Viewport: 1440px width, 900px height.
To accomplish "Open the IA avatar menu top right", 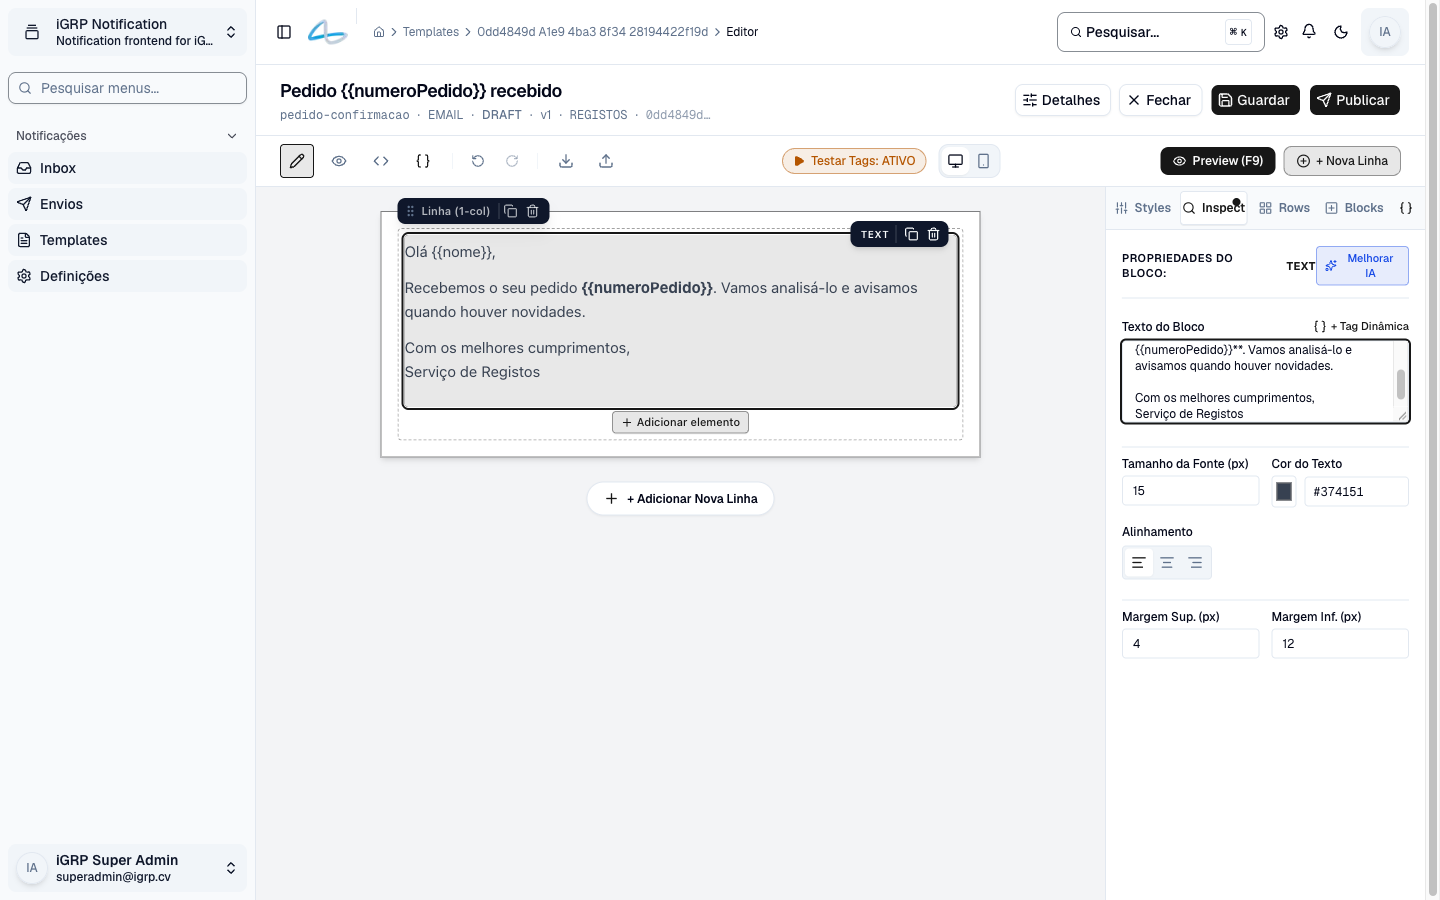I will (x=1385, y=32).
